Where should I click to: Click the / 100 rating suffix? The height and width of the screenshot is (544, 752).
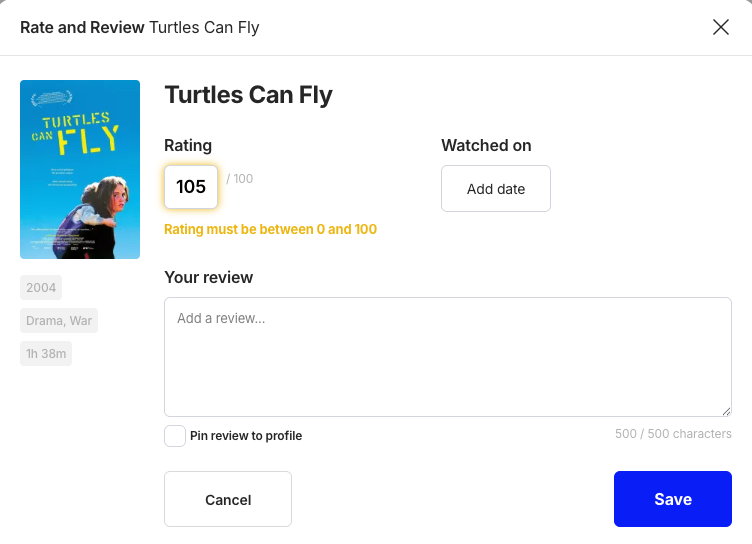(240, 179)
